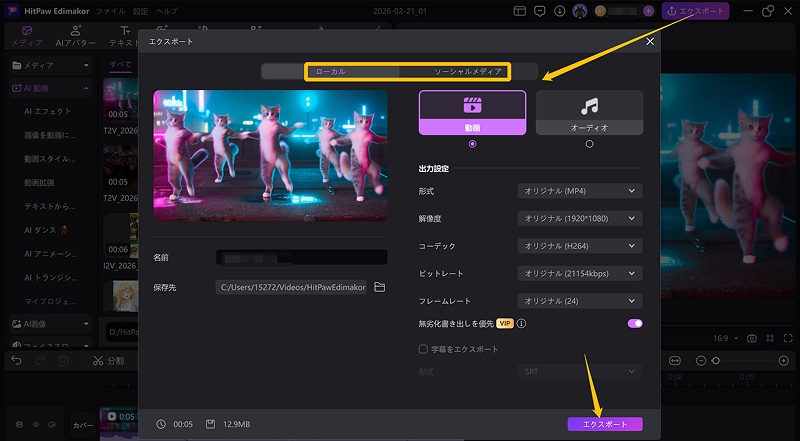This screenshot has height=441, width=800.
Task: Expand the AI画像 sidebar section
Action: [51, 324]
